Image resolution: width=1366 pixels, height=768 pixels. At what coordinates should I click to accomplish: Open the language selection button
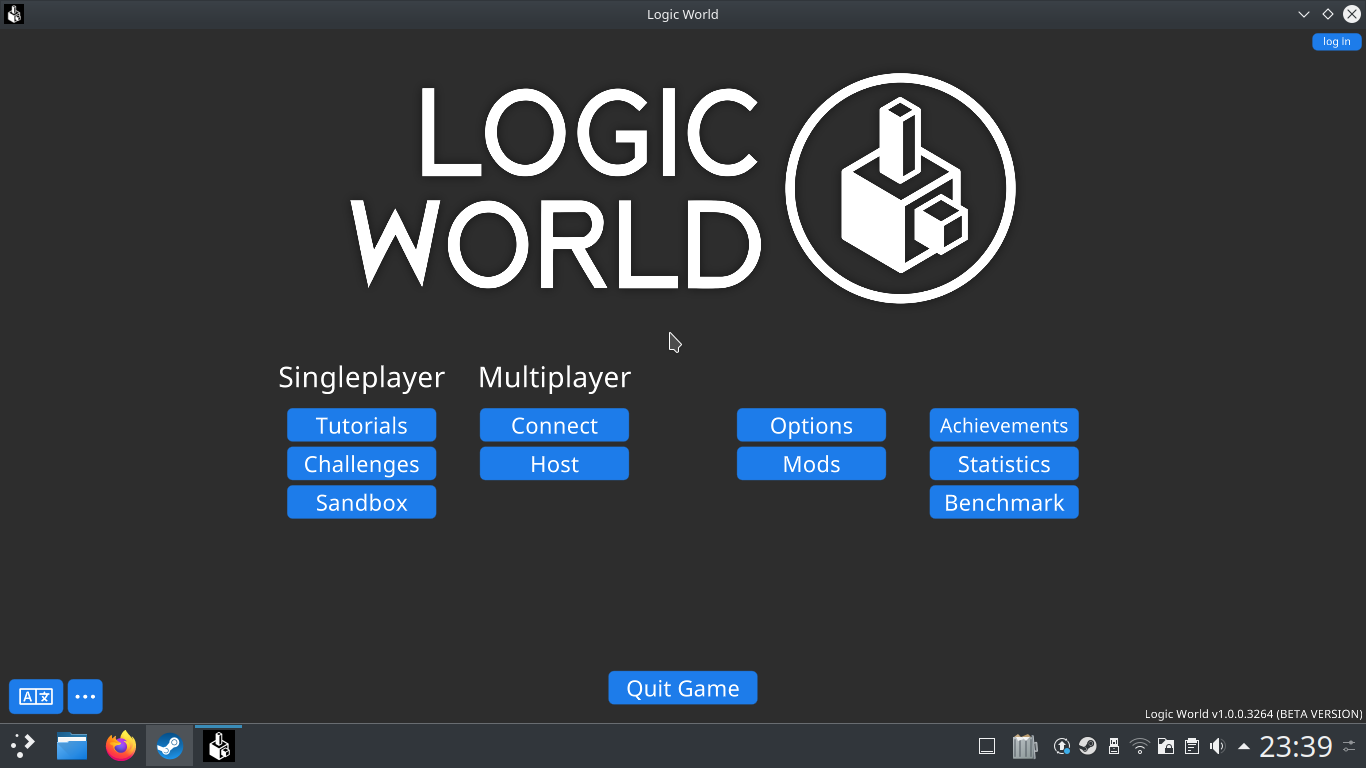coord(36,696)
